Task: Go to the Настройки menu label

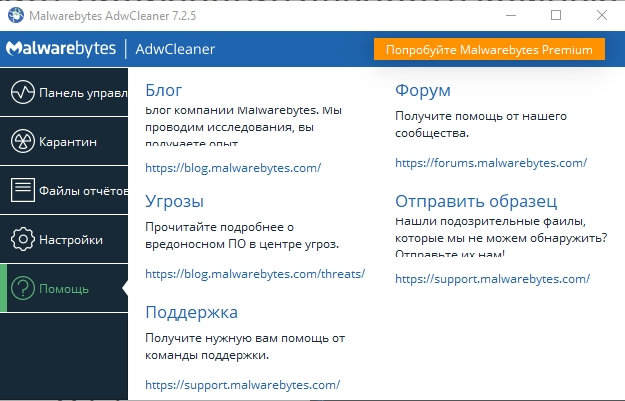Action: (71, 240)
